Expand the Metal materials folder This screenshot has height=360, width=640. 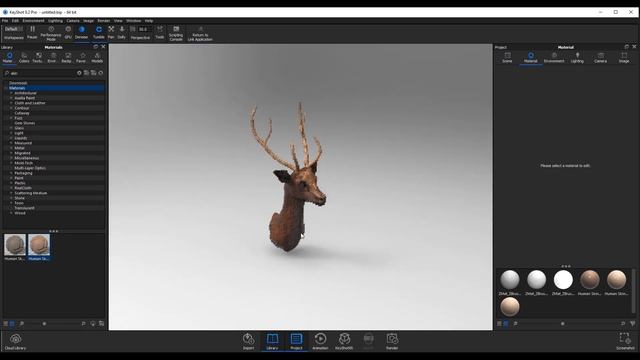point(11,148)
